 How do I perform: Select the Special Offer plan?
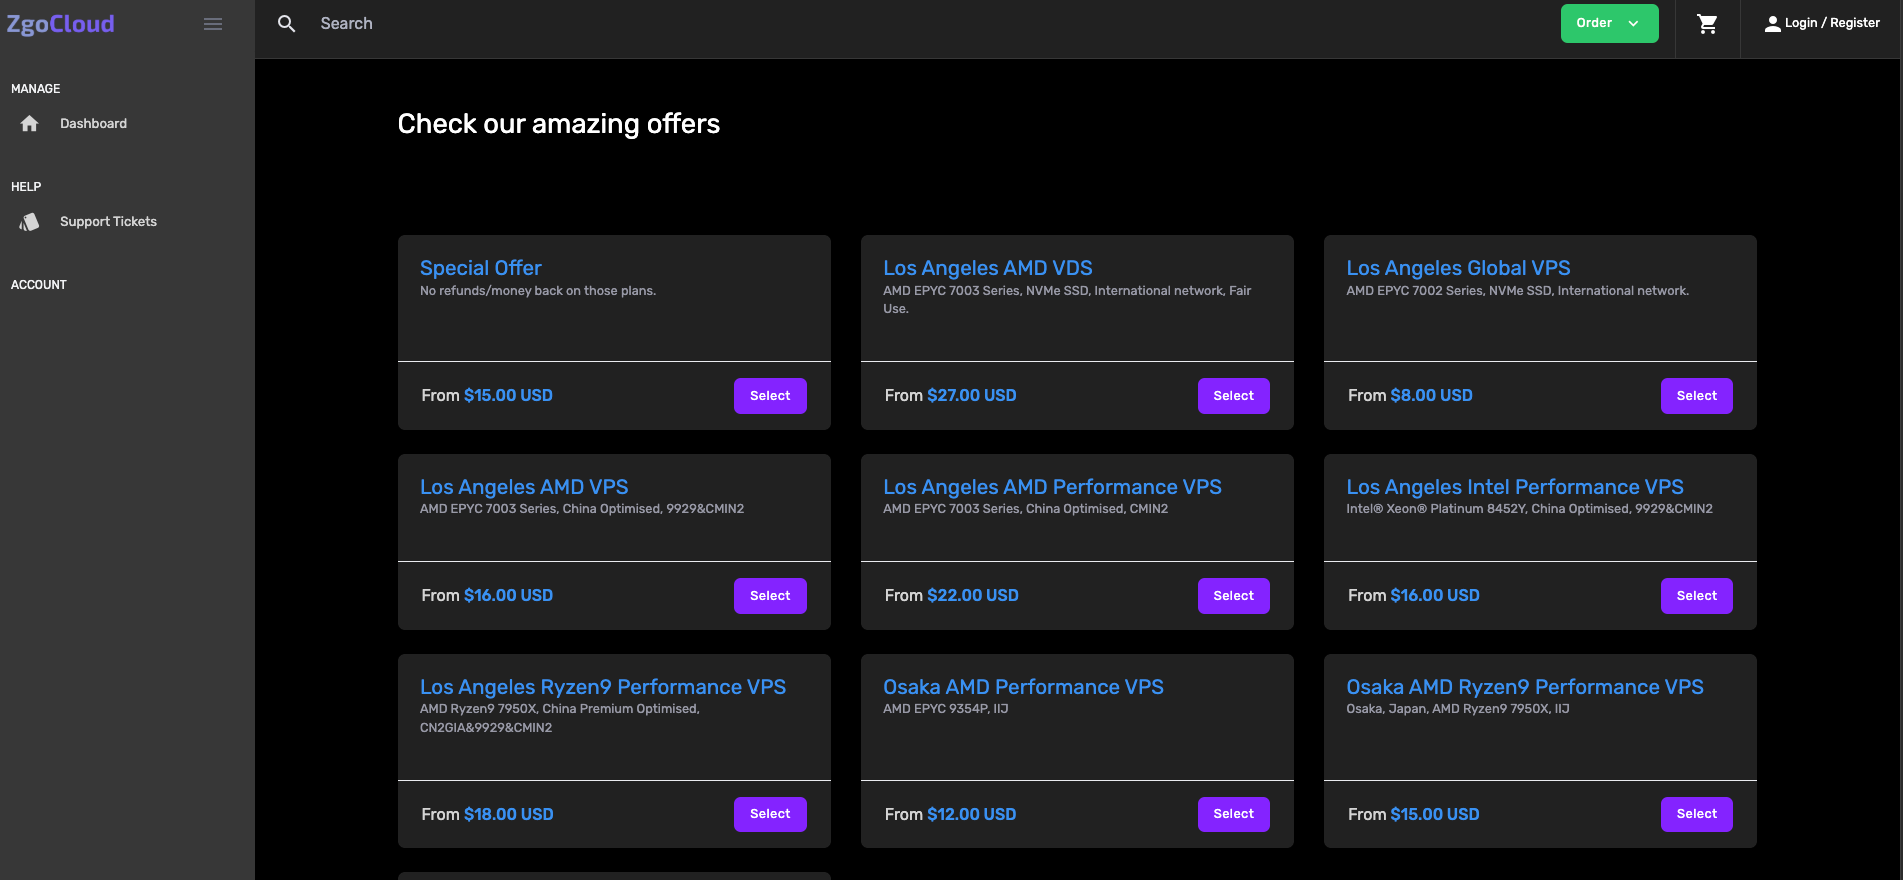tap(770, 396)
